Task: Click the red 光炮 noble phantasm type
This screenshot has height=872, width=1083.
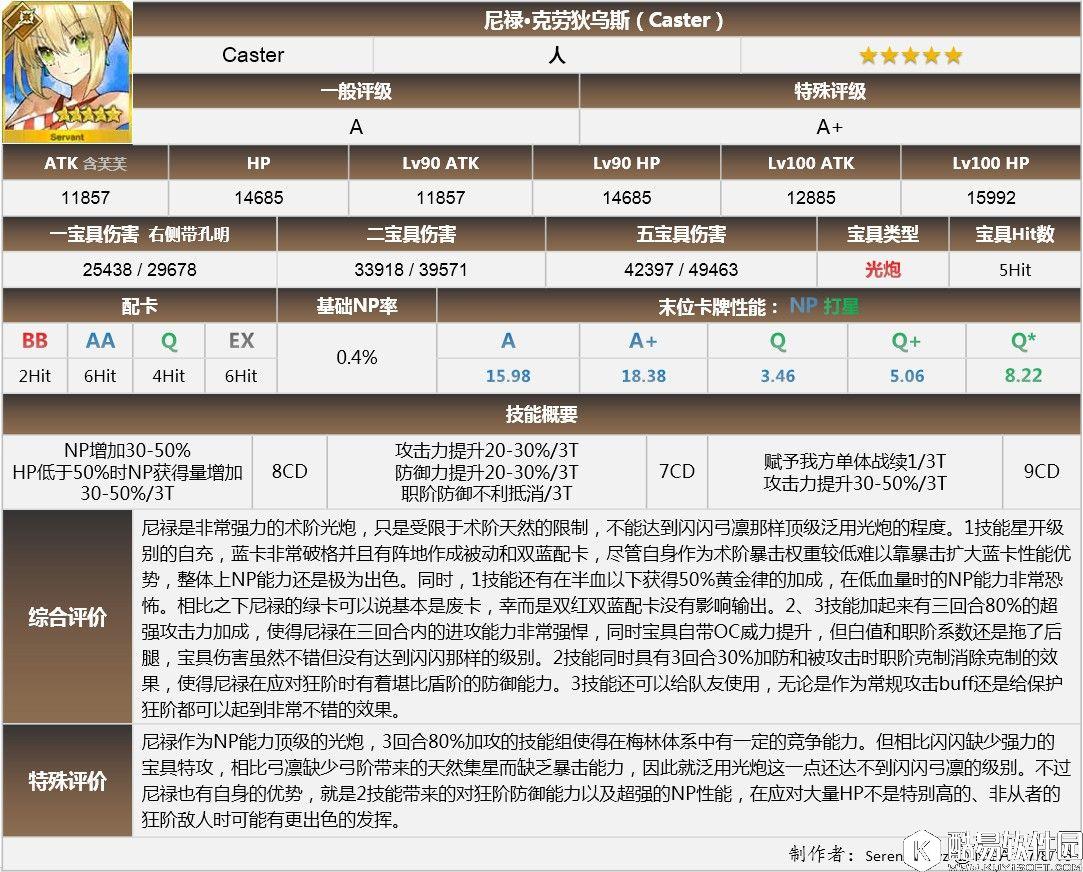Action: click(883, 269)
